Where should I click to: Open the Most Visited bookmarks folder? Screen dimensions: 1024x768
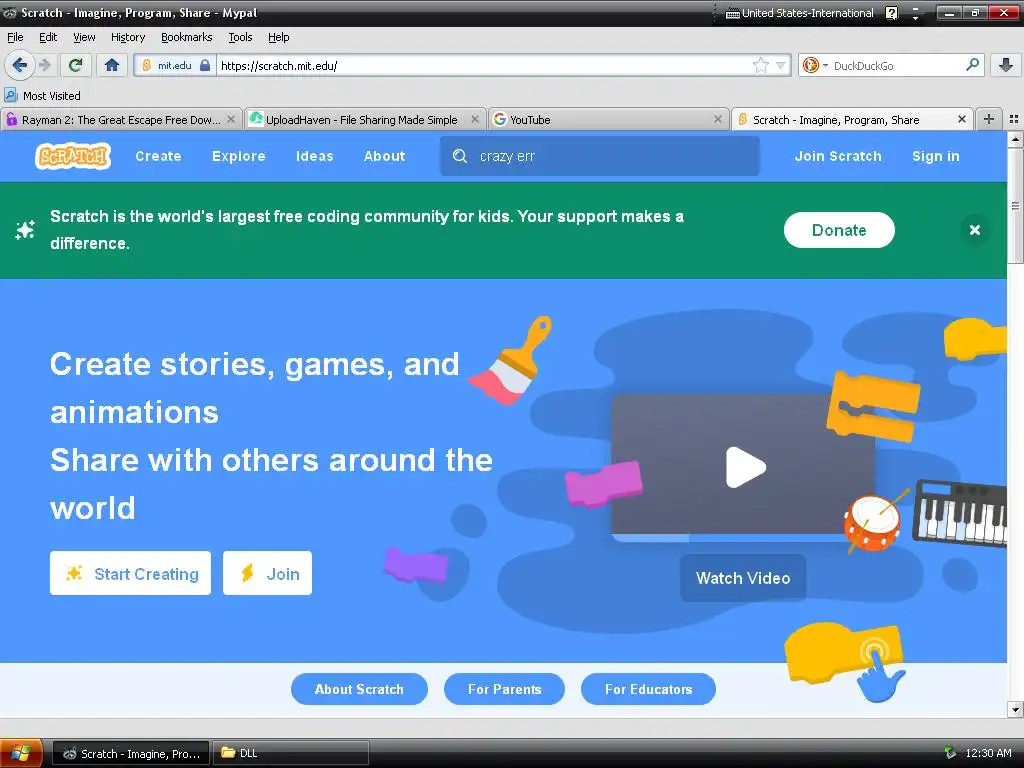42,95
